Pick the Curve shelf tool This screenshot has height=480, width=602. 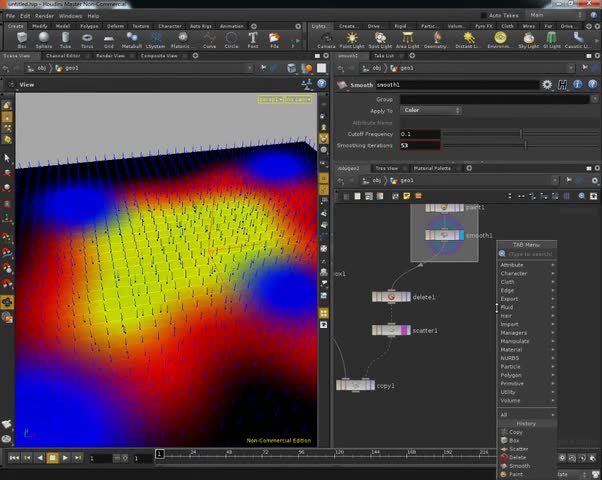click(209, 40)
